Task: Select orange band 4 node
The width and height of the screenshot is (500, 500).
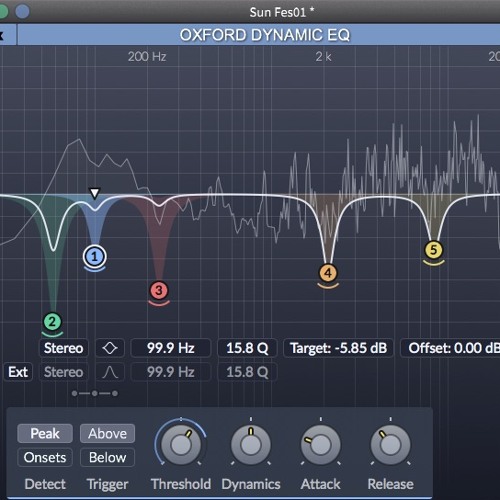Action: (328, 273)
